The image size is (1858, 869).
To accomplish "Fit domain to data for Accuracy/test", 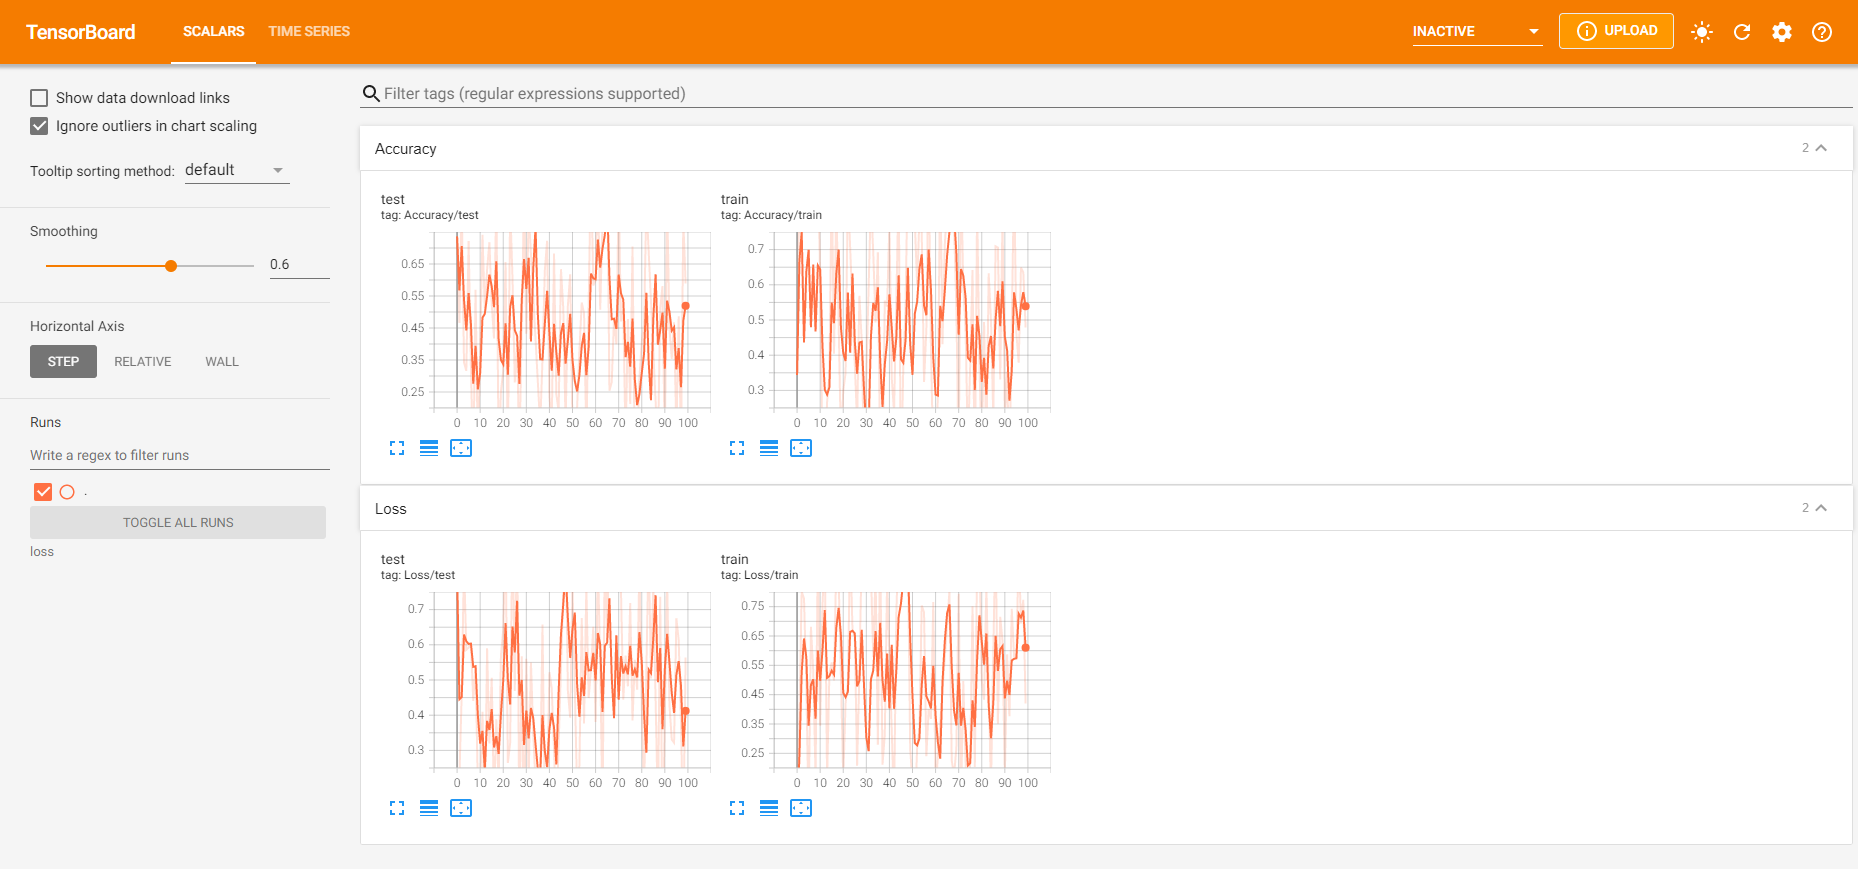I will (461, 448).
